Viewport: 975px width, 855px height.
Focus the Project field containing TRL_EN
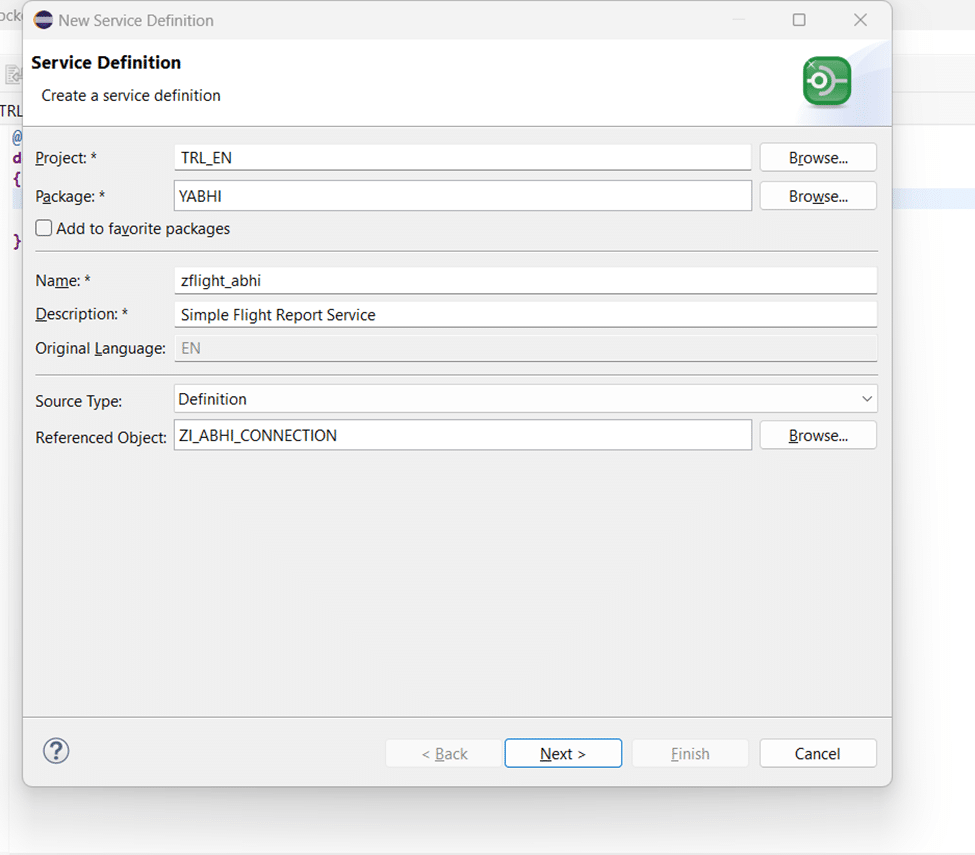462,157
